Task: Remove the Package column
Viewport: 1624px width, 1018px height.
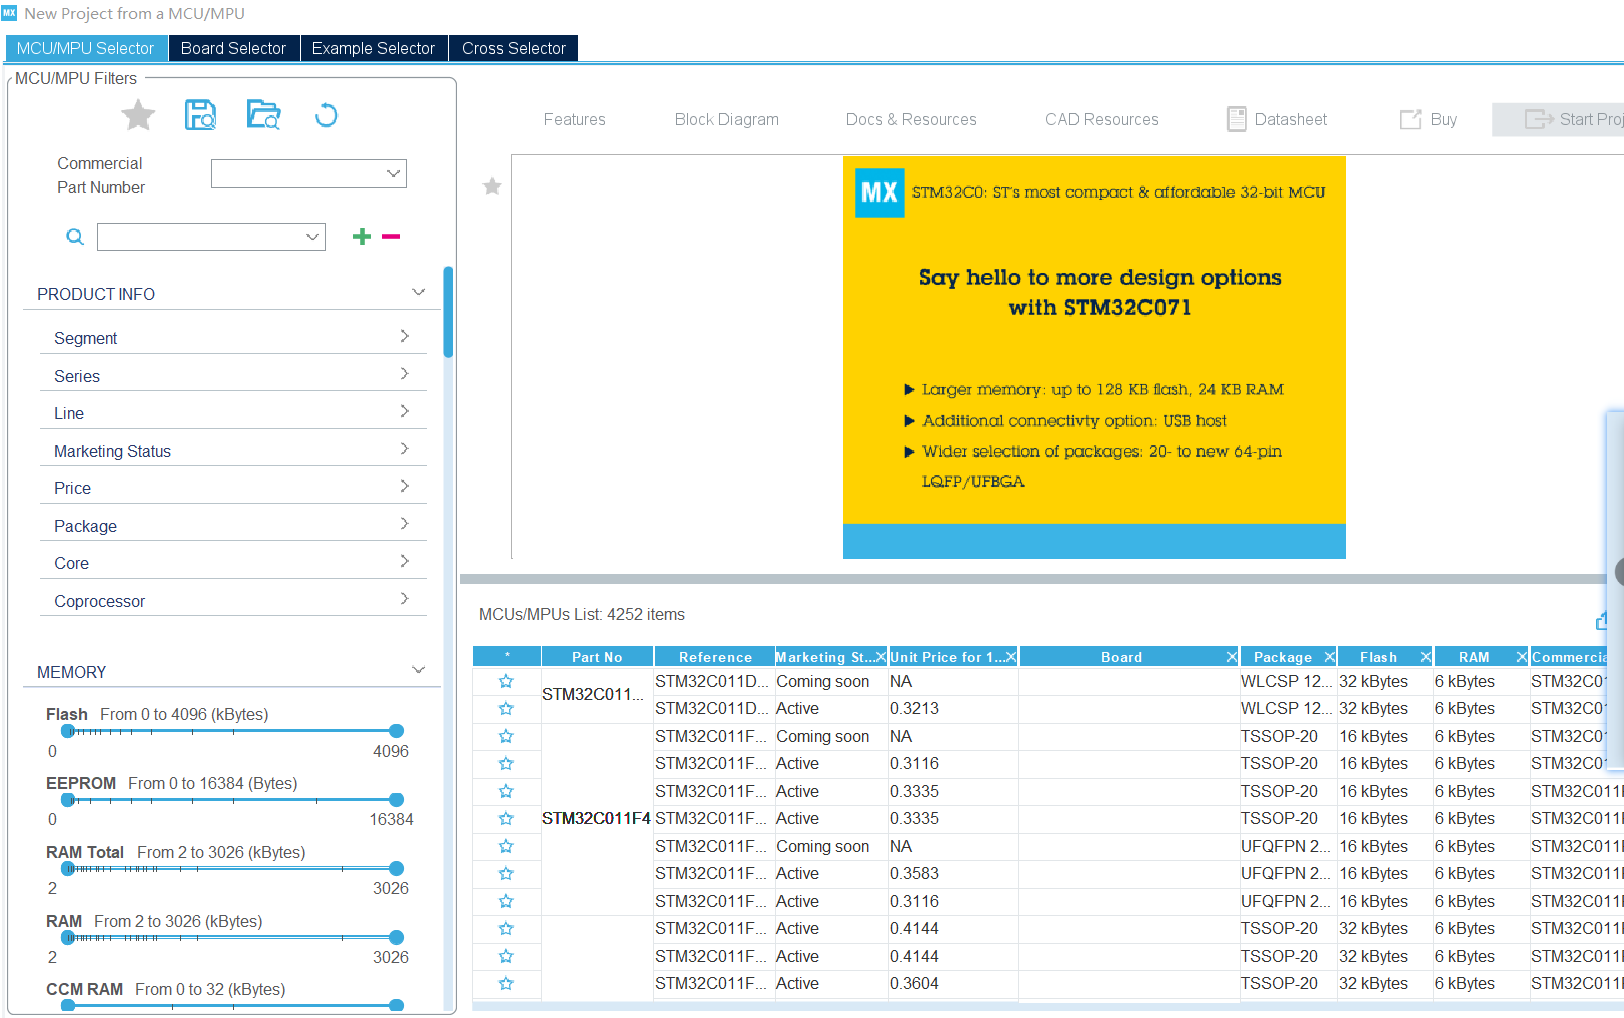Action: tap(1329, 657)
